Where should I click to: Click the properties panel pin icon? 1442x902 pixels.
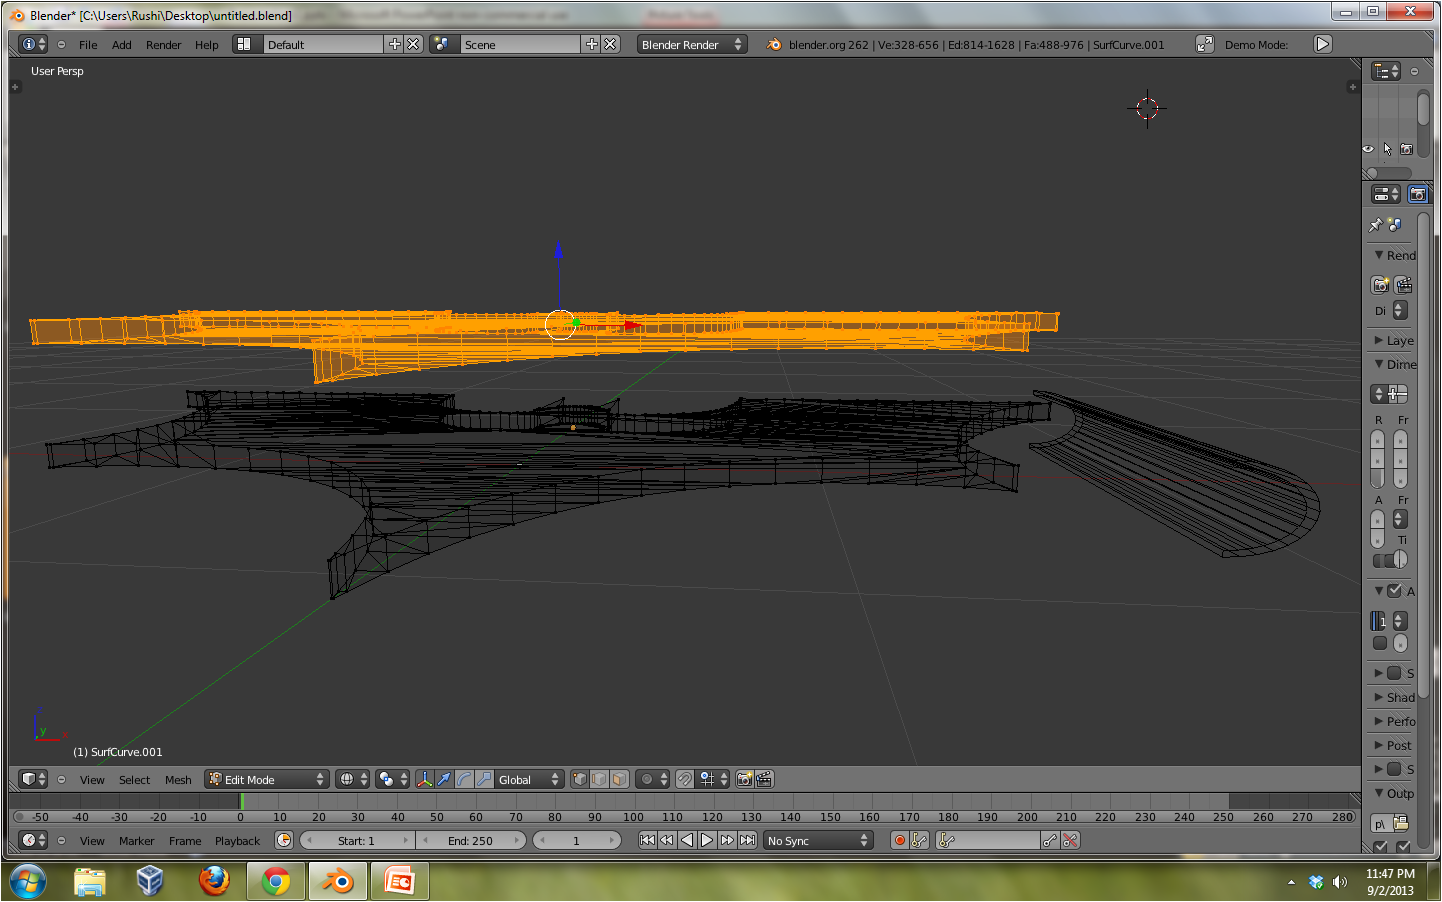[1375, 226]
